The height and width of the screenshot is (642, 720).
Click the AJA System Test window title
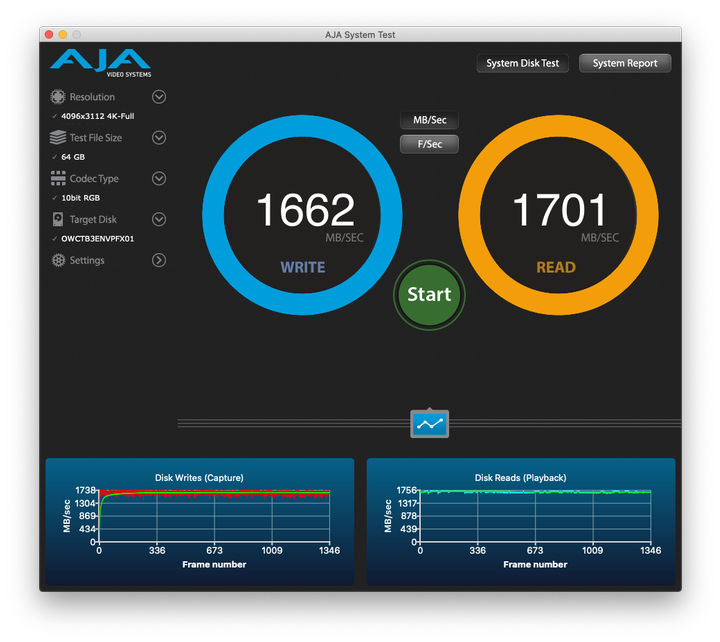click(x=360, y=35)
